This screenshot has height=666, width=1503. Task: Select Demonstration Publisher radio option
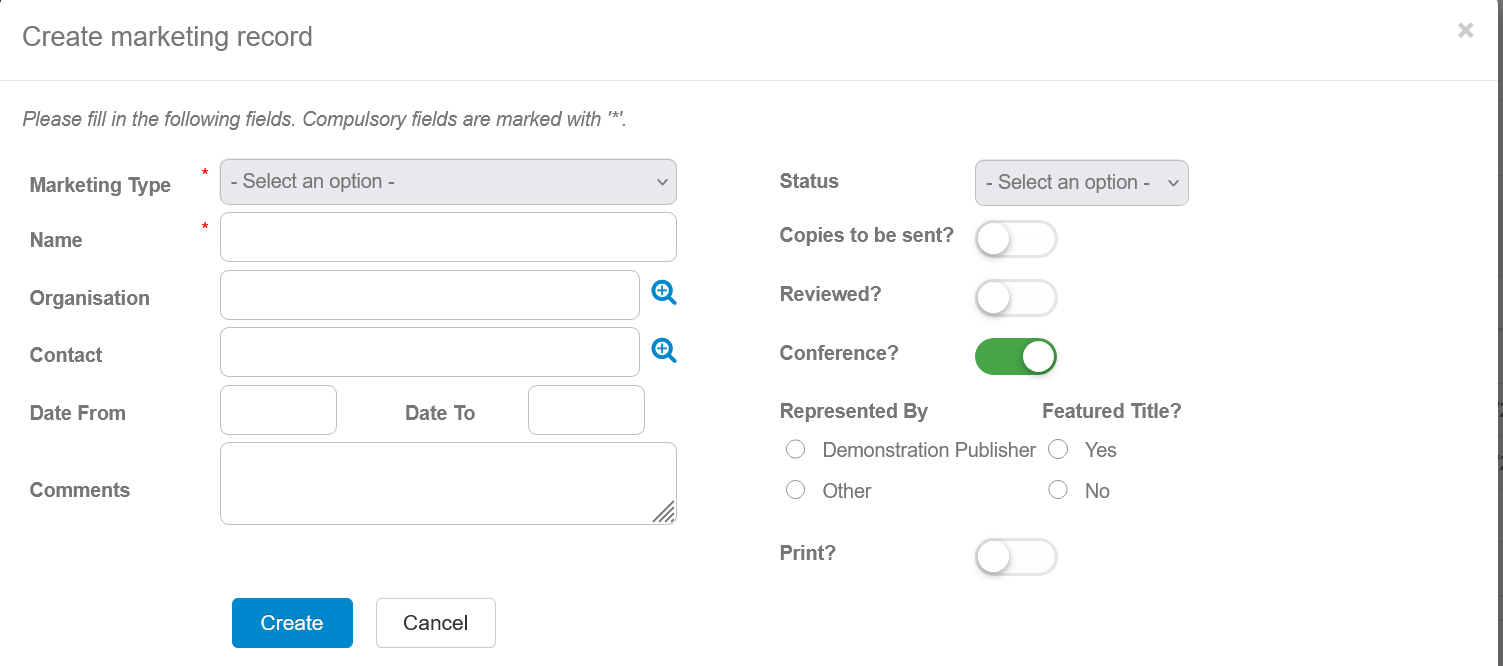[x=796, y=450]
